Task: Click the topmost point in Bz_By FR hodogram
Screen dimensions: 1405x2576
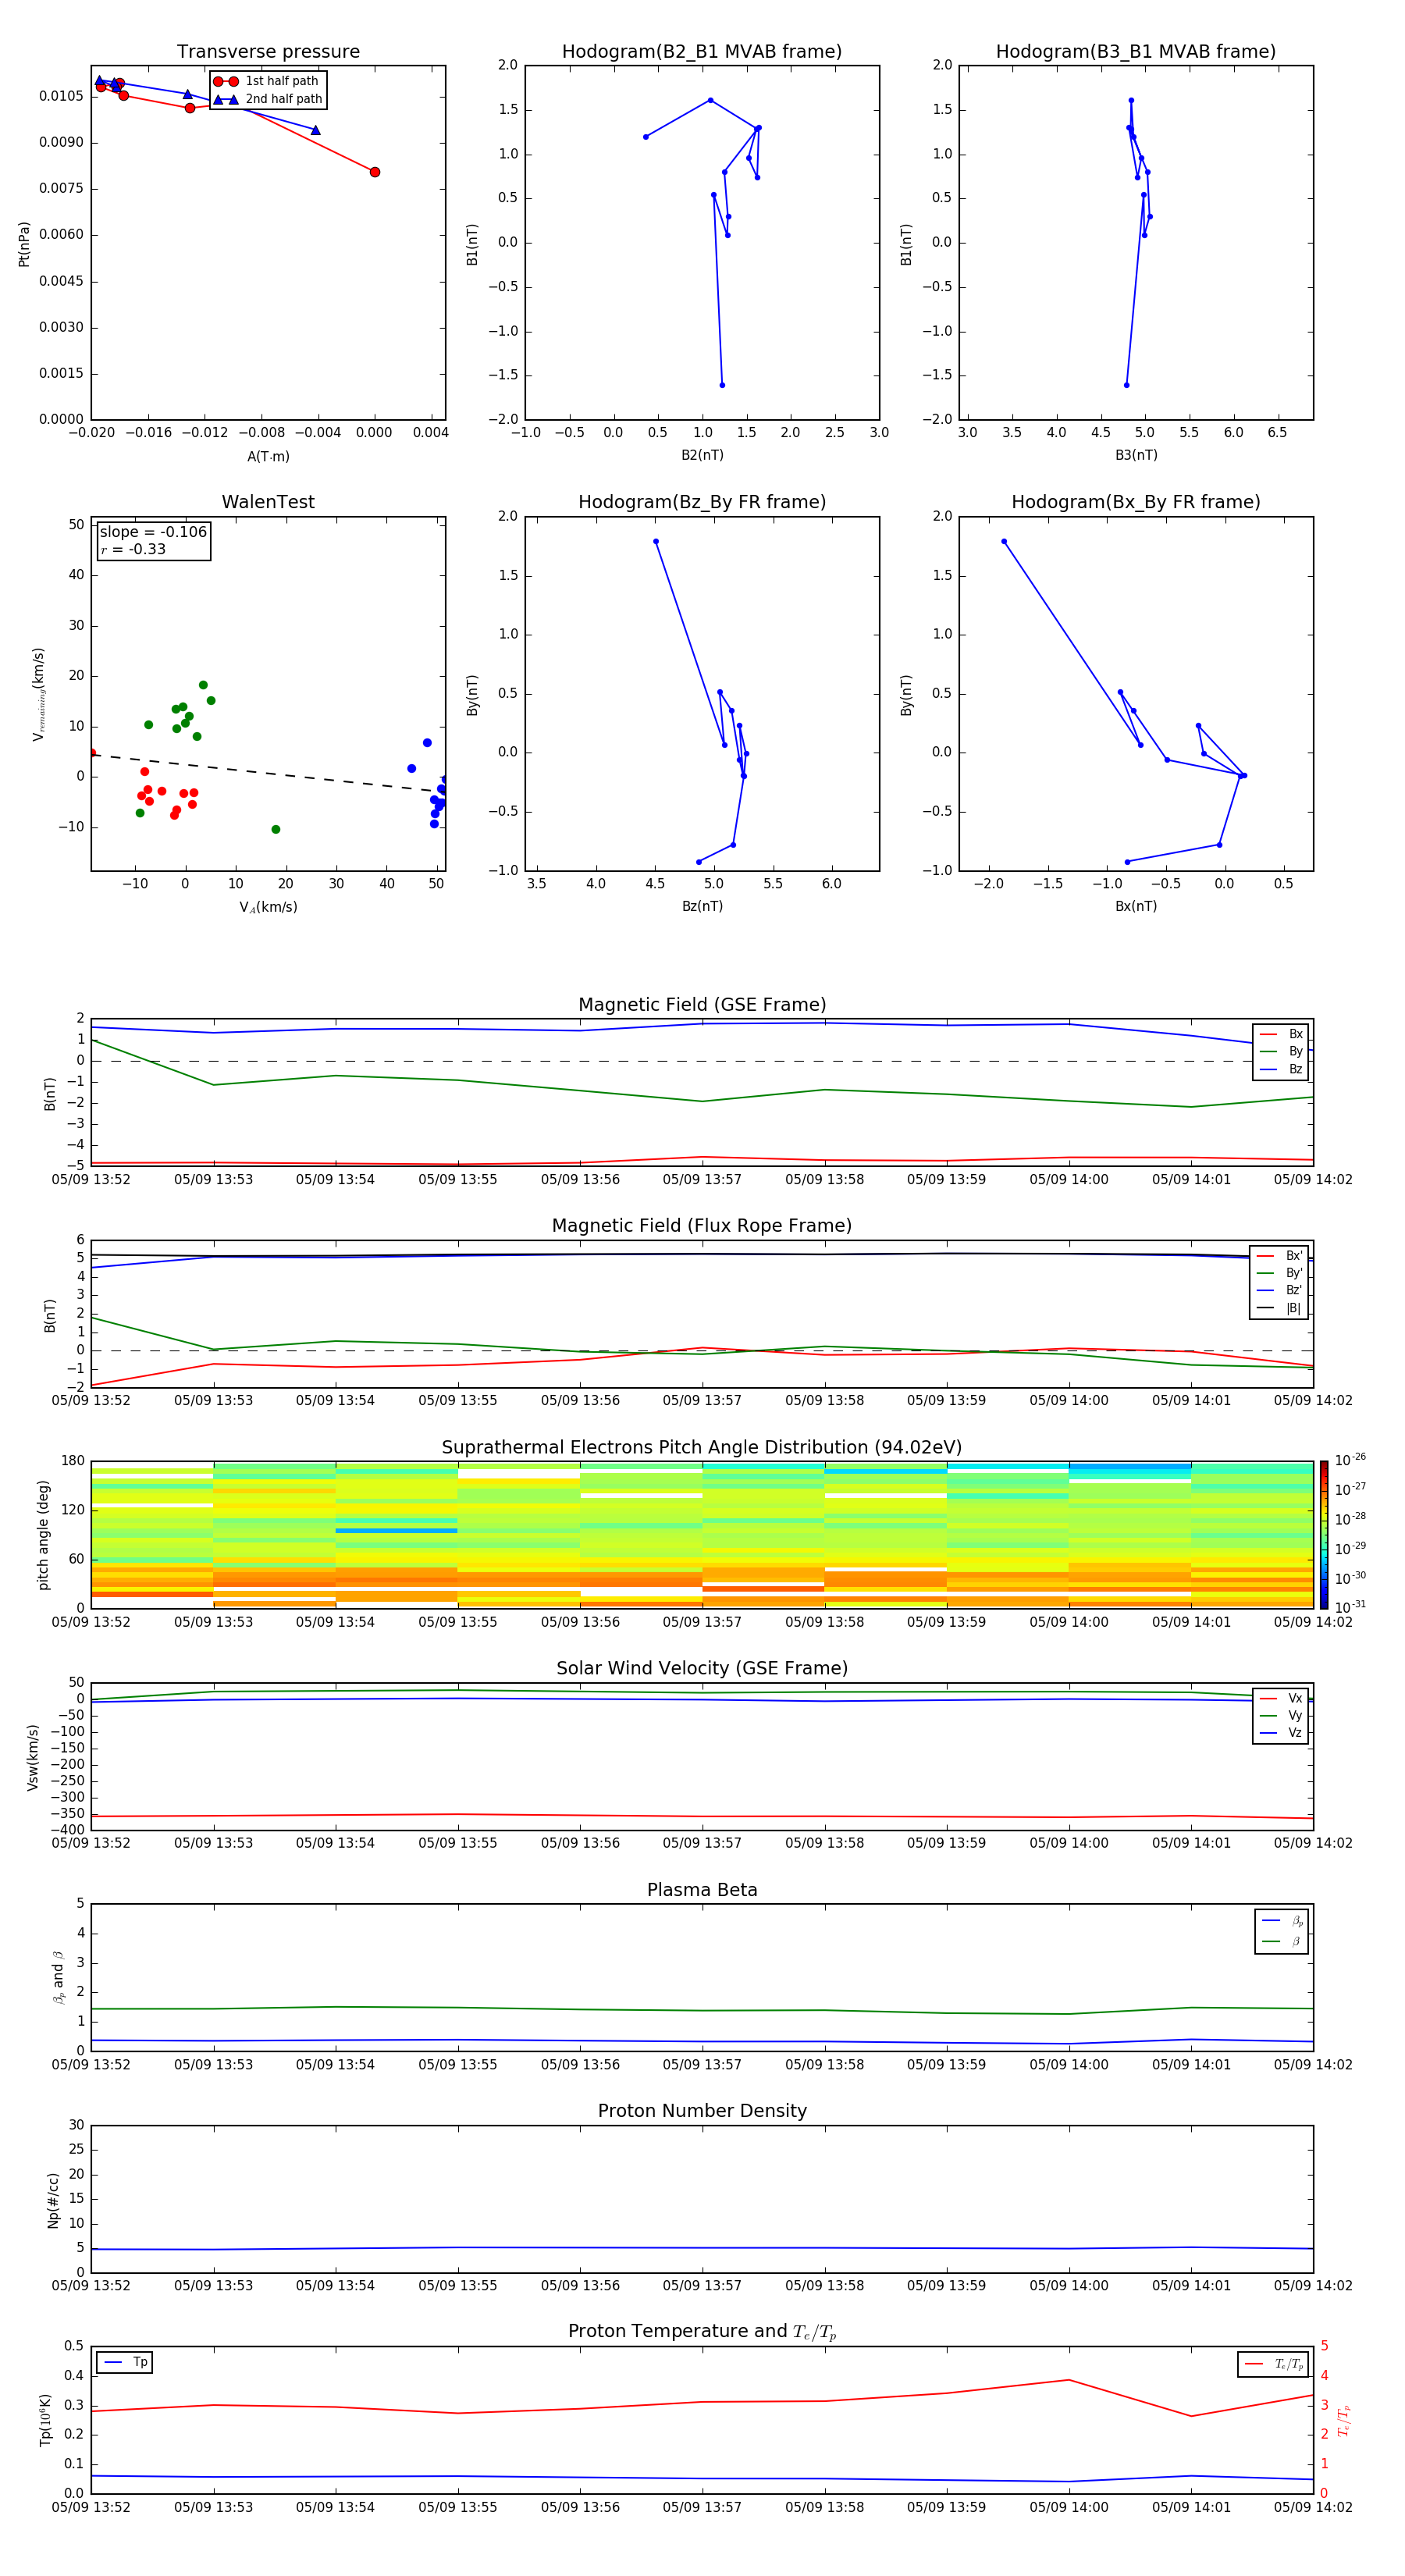Action: coord(656,542)
